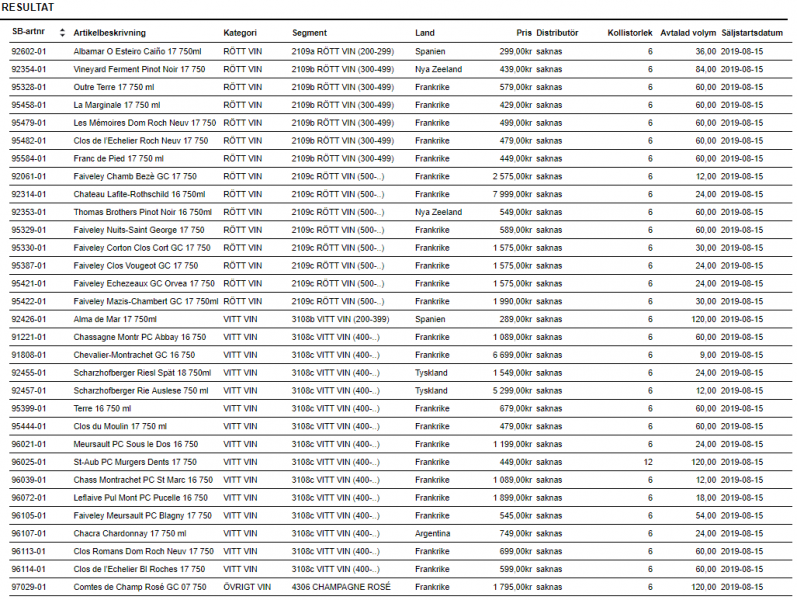Viewport: 797px width, 600px height.
Task: Click the Land column header
Action: 424,33
